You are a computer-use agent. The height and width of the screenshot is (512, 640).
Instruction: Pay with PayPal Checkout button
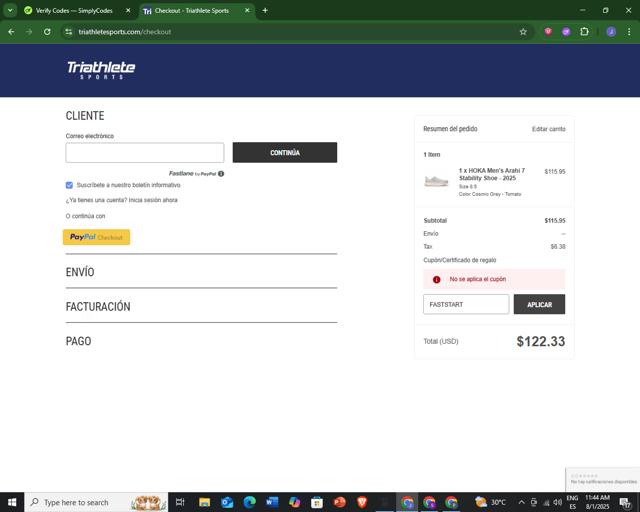(x=96, y=237)
